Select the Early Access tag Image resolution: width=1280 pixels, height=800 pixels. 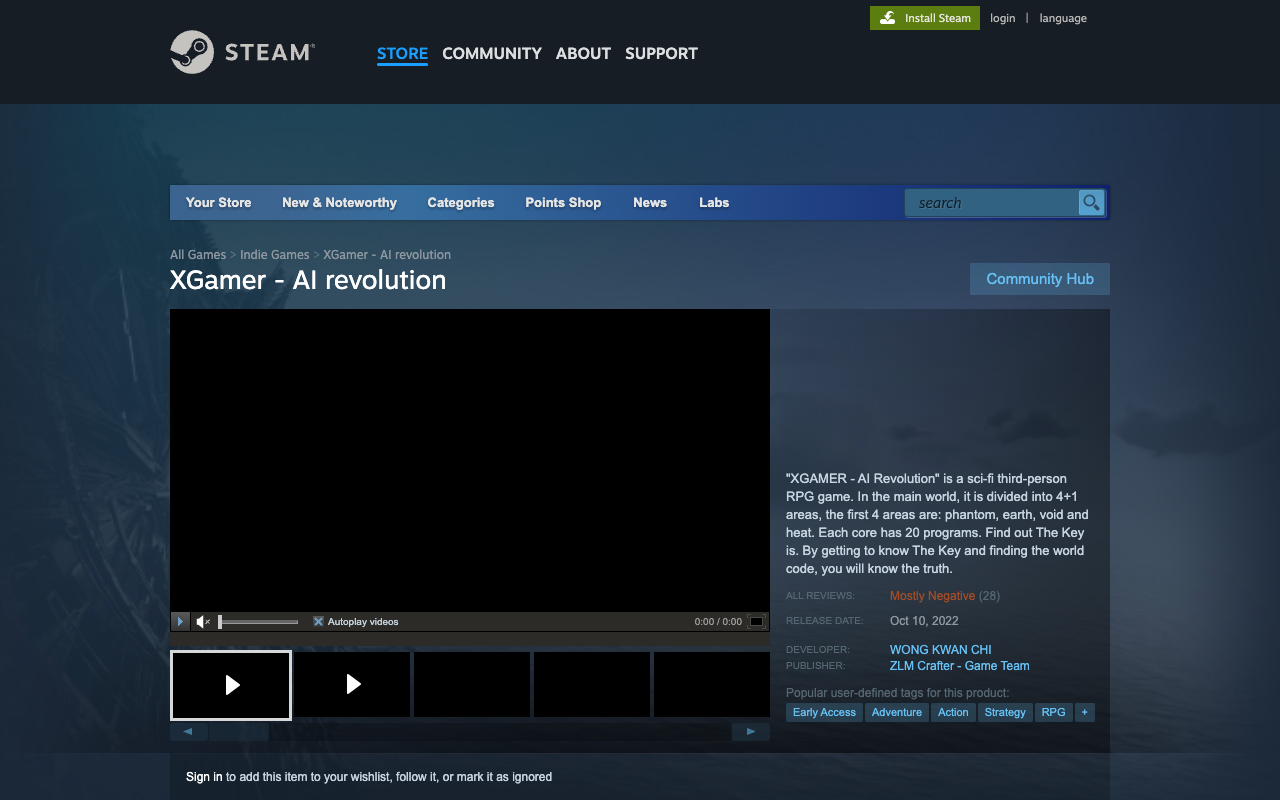(x=824, y=712)
